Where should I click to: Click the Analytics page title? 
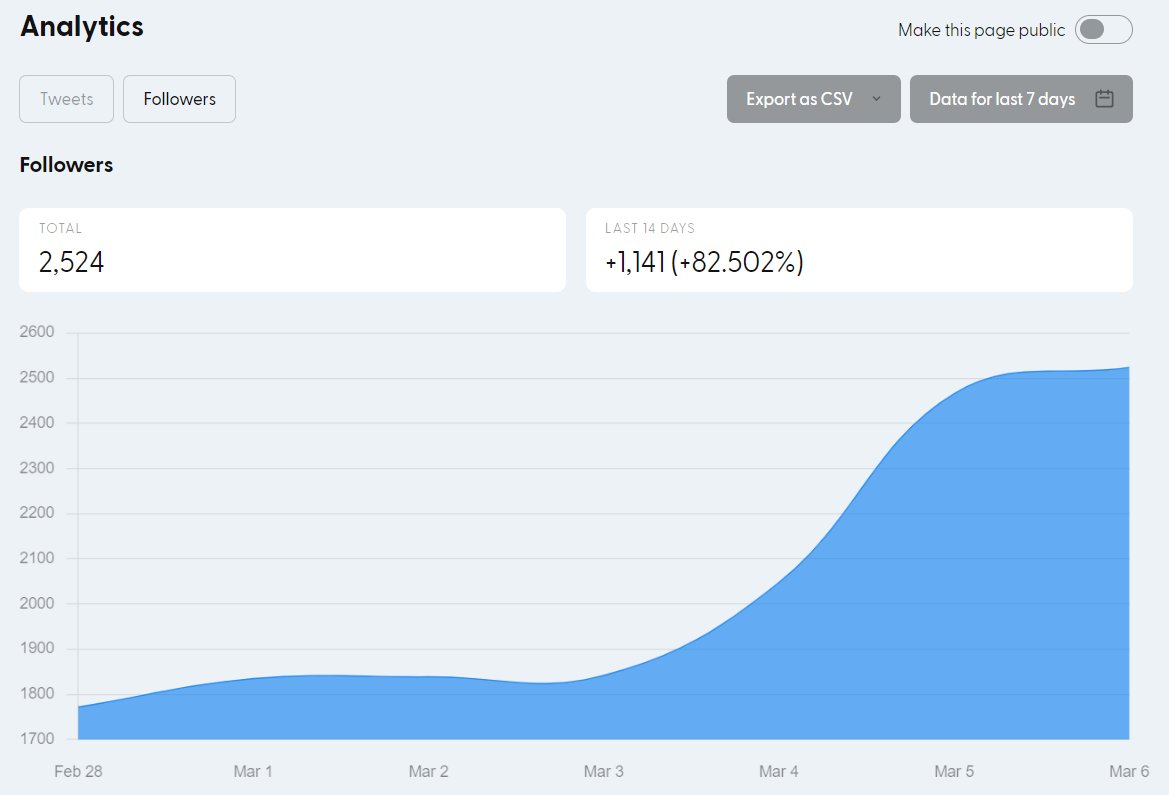pyautogui.click(x=82, y=26)
